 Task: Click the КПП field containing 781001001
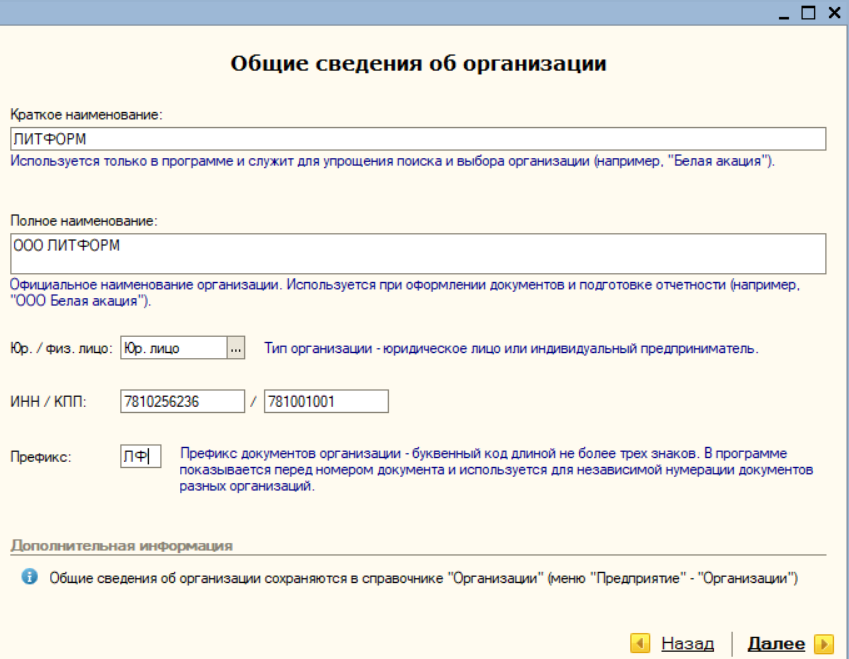click(326, 401)
